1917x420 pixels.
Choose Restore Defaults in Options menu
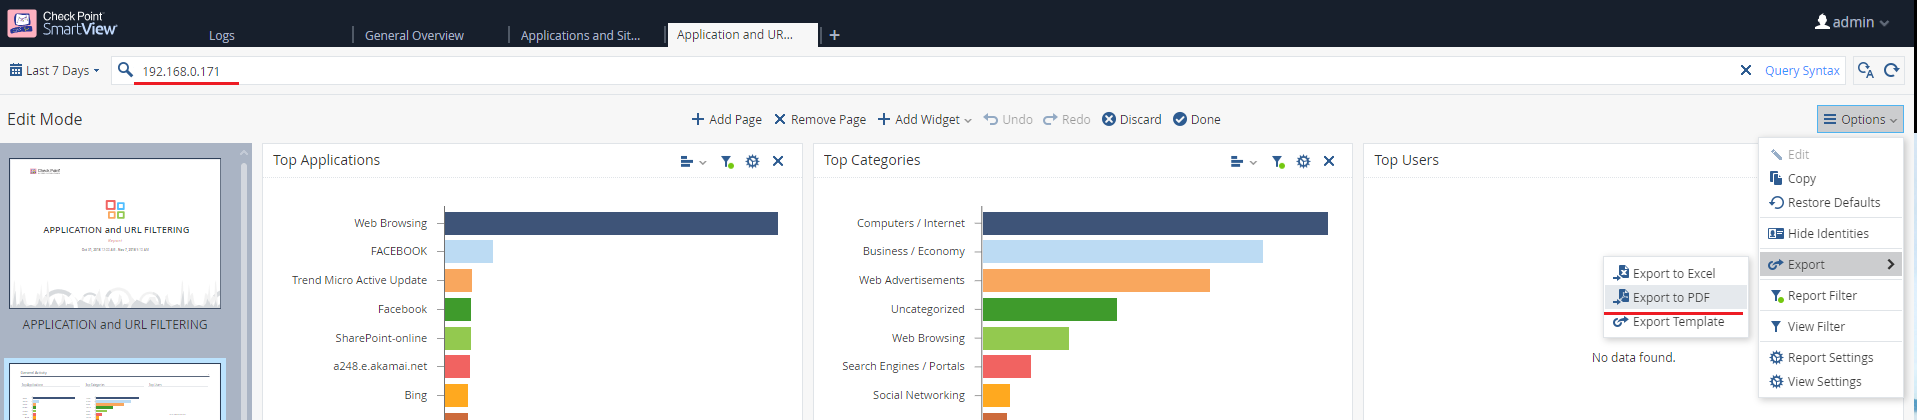pos(1831,202)
